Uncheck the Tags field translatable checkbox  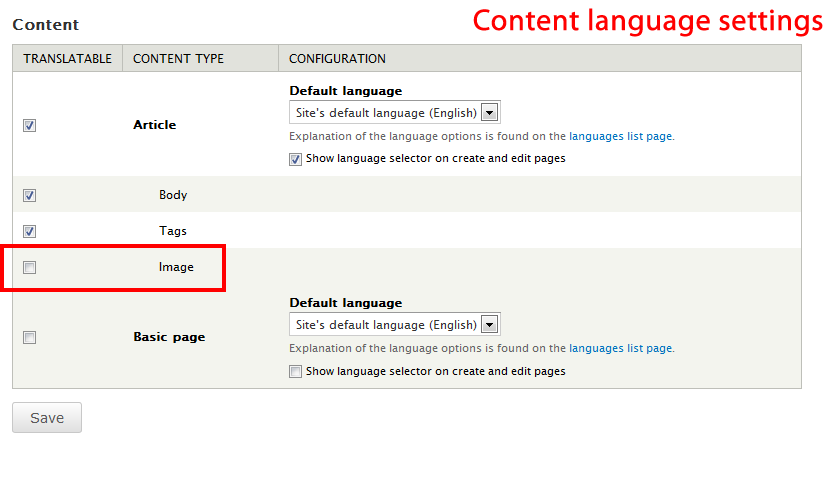(x=29, y=231)
